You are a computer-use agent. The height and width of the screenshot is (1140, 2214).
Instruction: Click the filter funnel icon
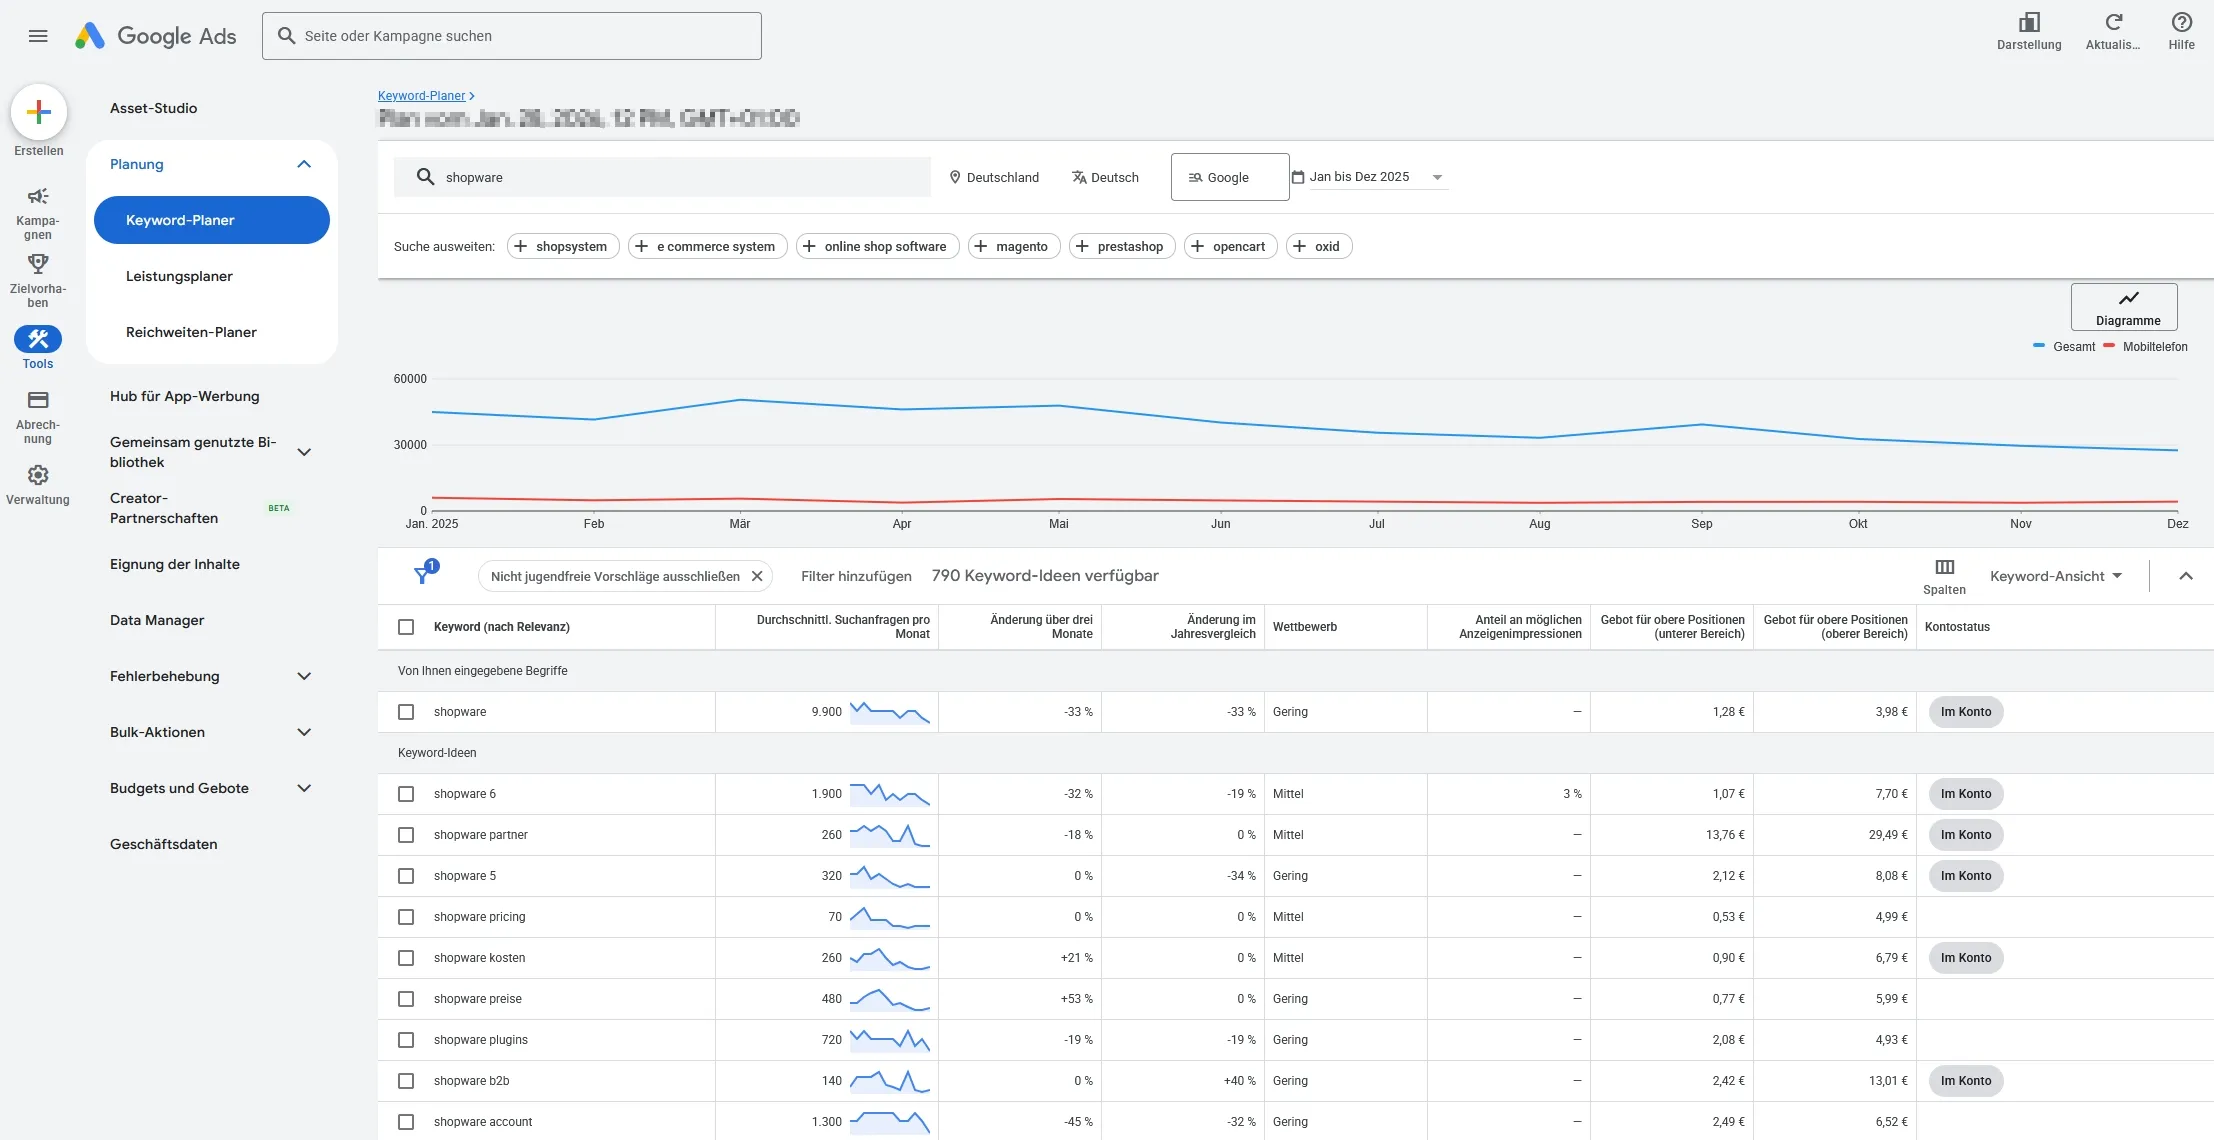[423, 575]
